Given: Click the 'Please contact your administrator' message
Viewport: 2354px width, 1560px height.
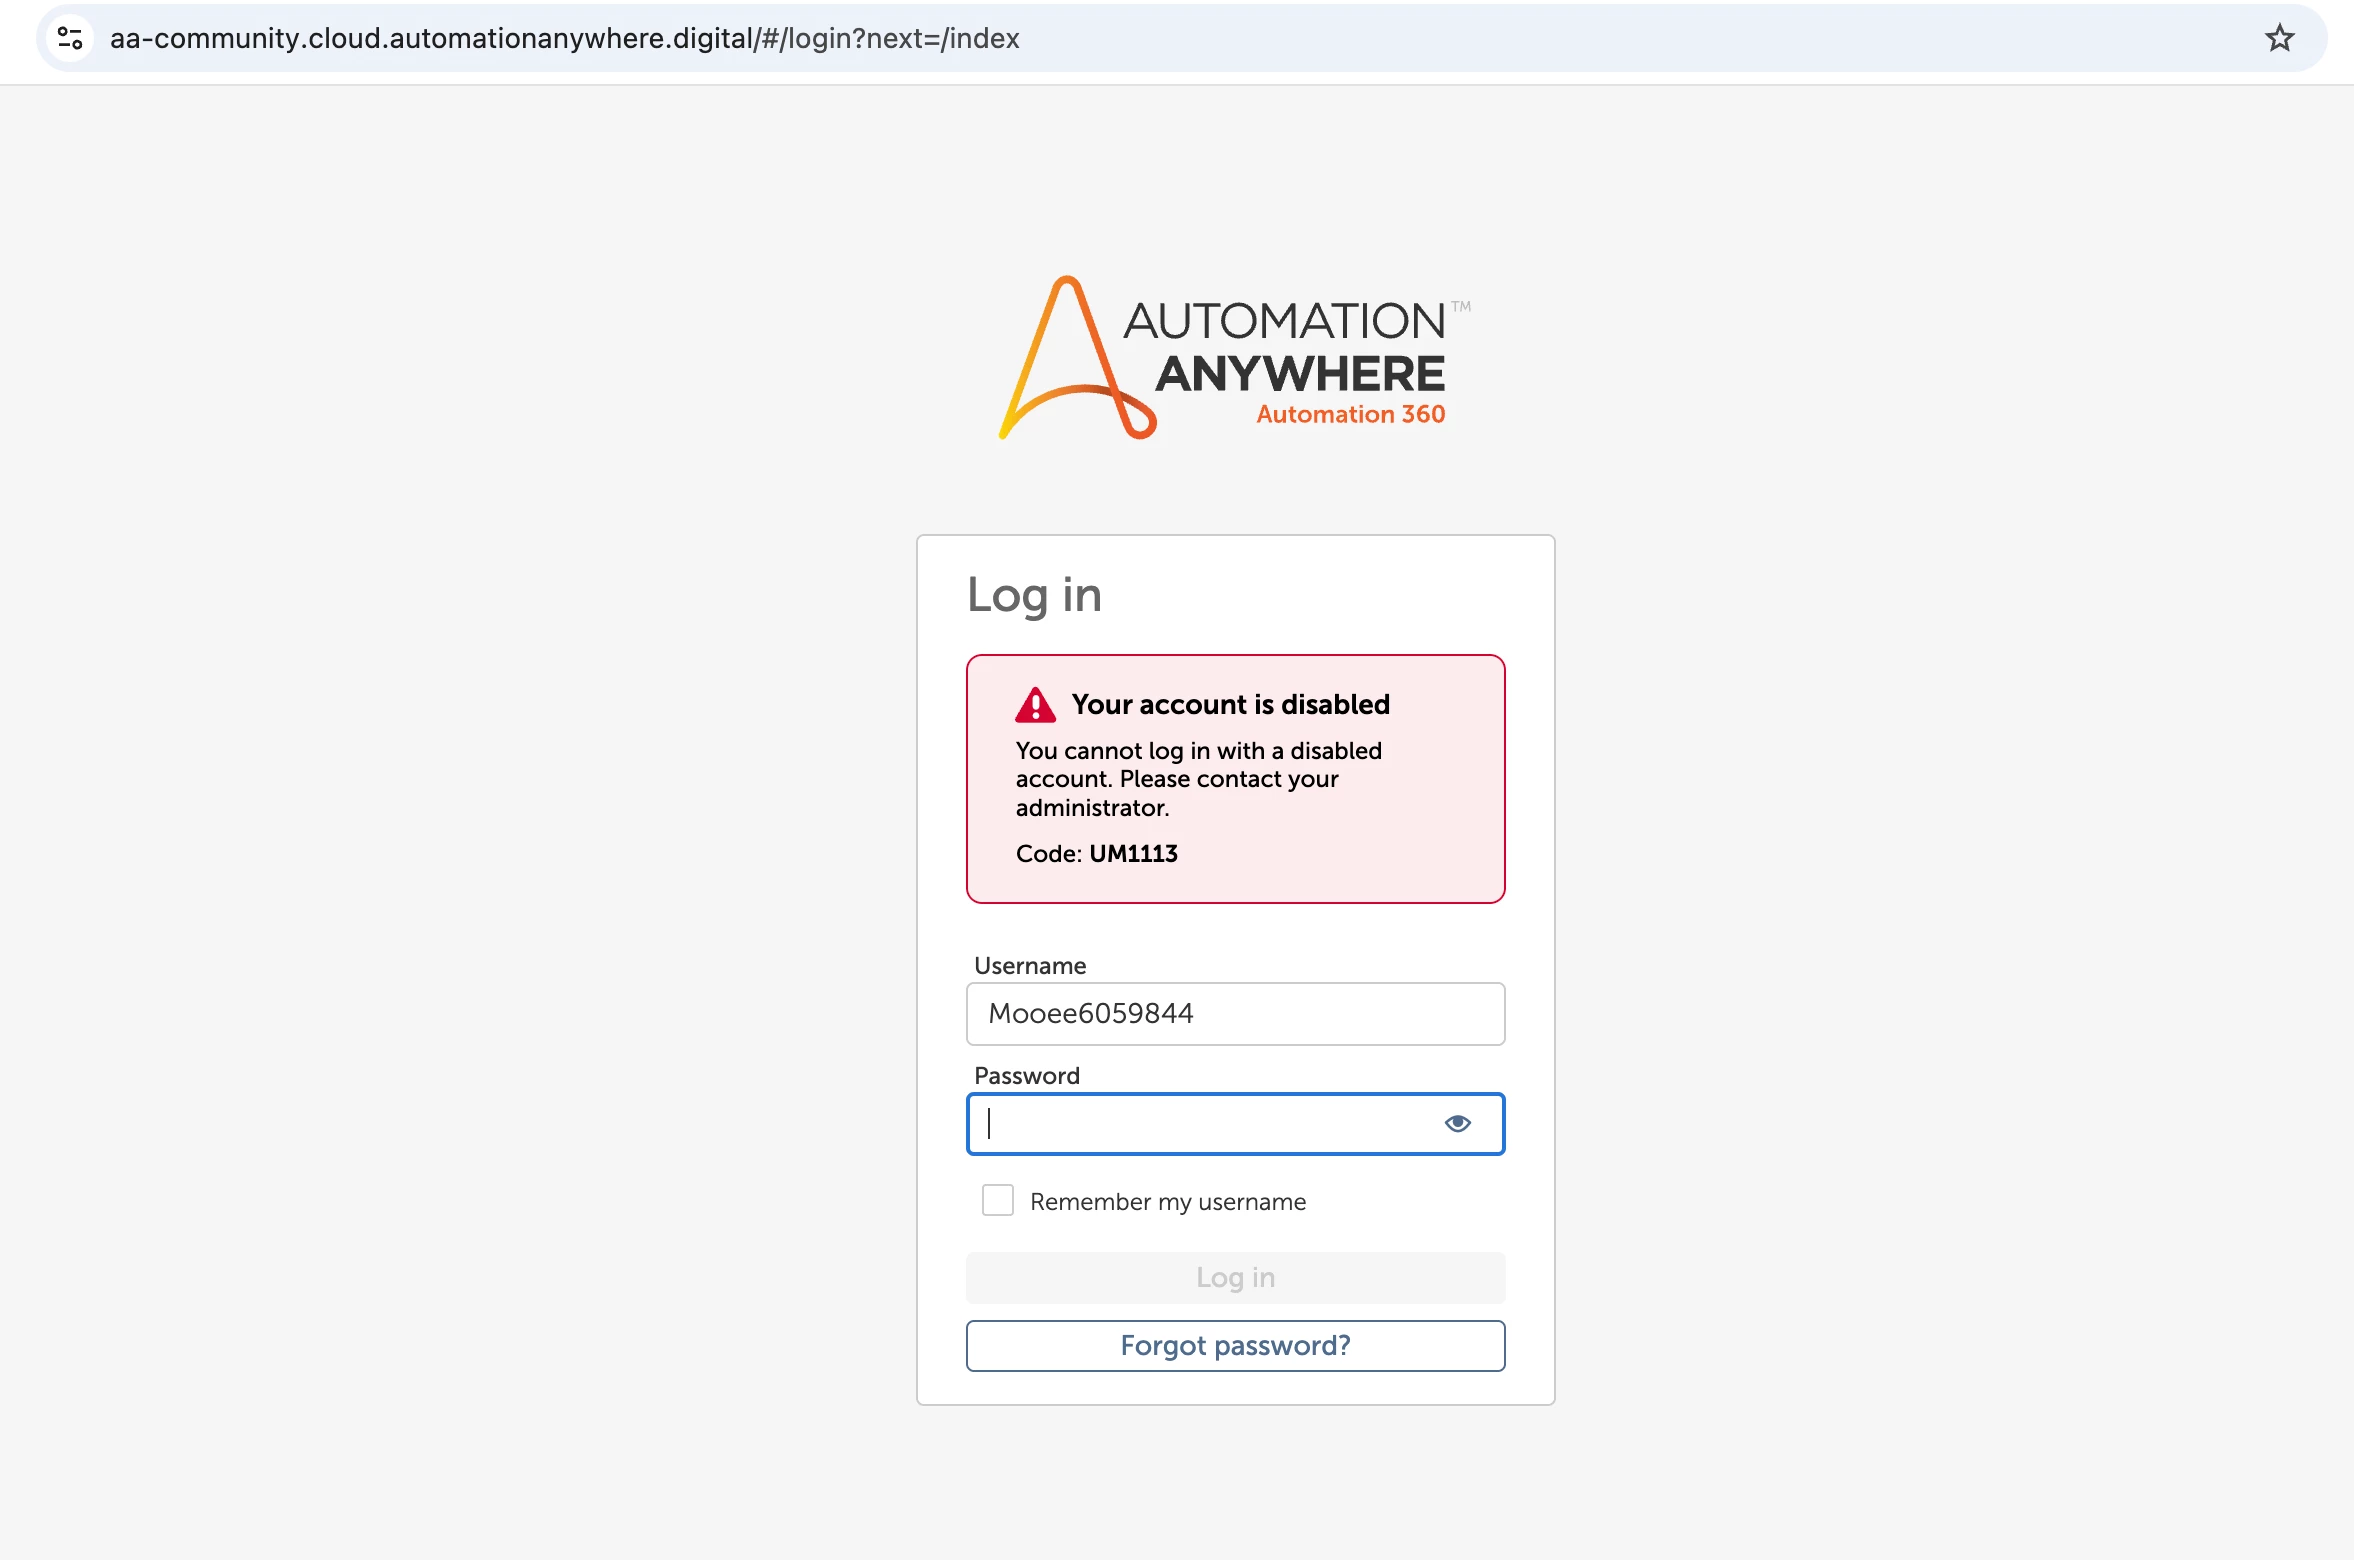Looking at the screenshot, I should click(x=1177, y=793).
